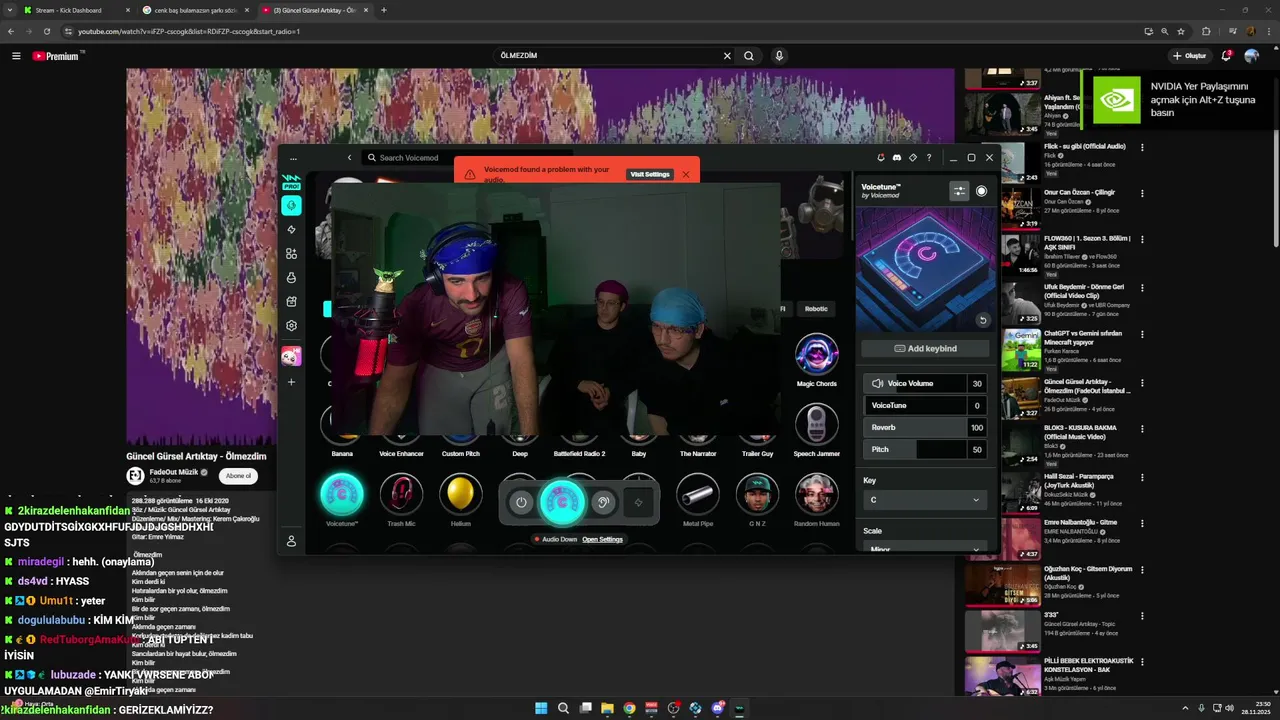Viewport: 1280px width, 720px height.
Task: Open options menu for Onur Can Özcan Çilingir
Action: pos(1142,193)
